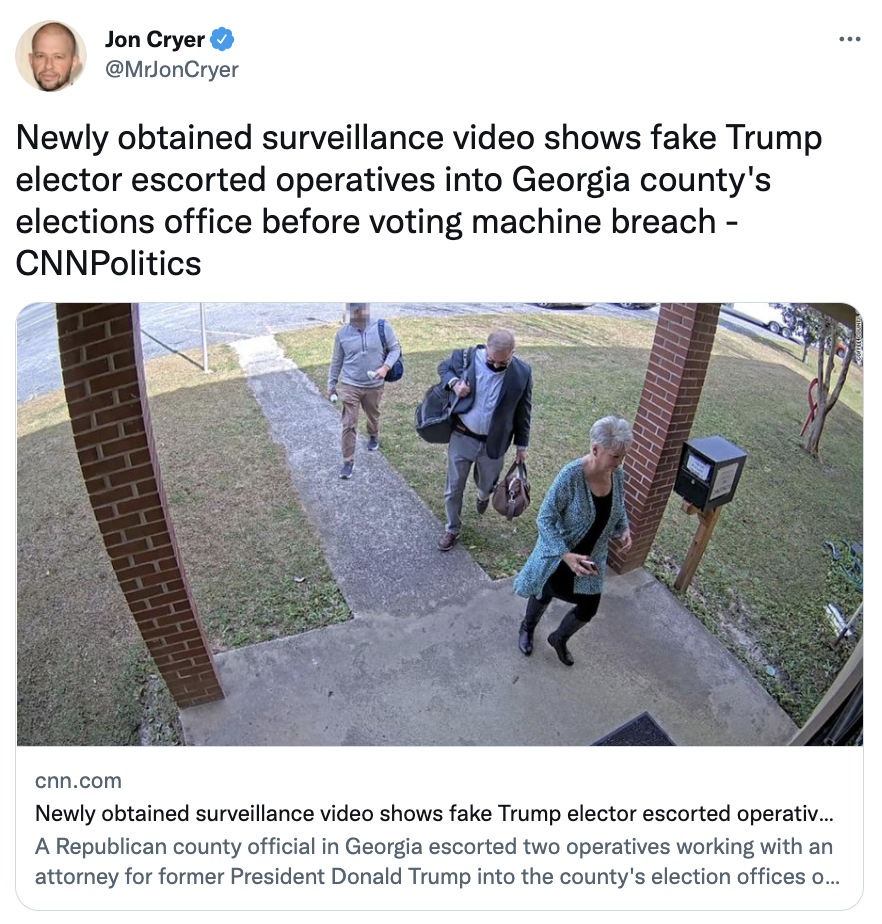This screenshot has height=924, width=882.
Task: Open the cnn.com domain link
Action: [78, 780]
